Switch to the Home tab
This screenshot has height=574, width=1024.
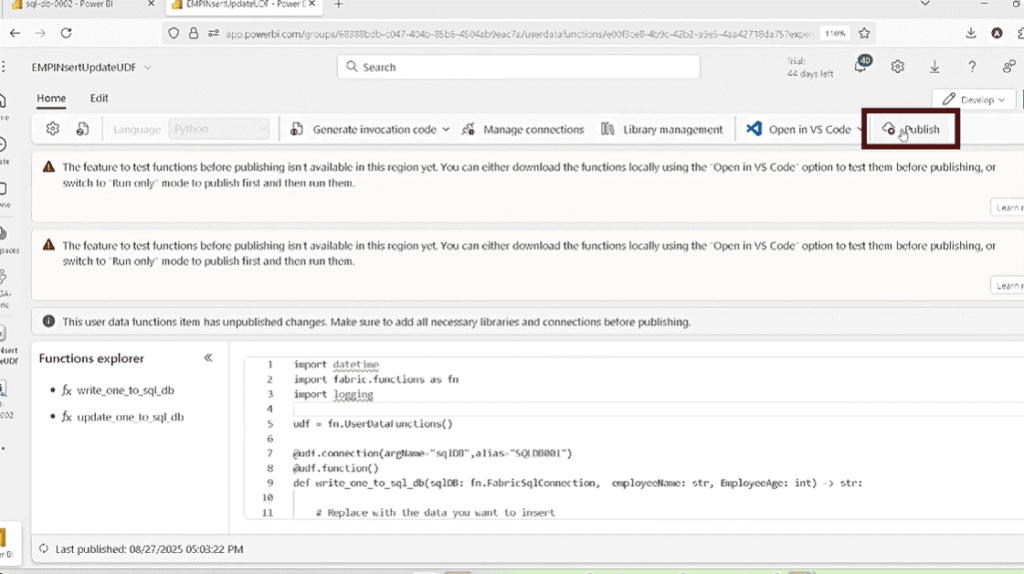pyautogui.click(x=51, y=98)
